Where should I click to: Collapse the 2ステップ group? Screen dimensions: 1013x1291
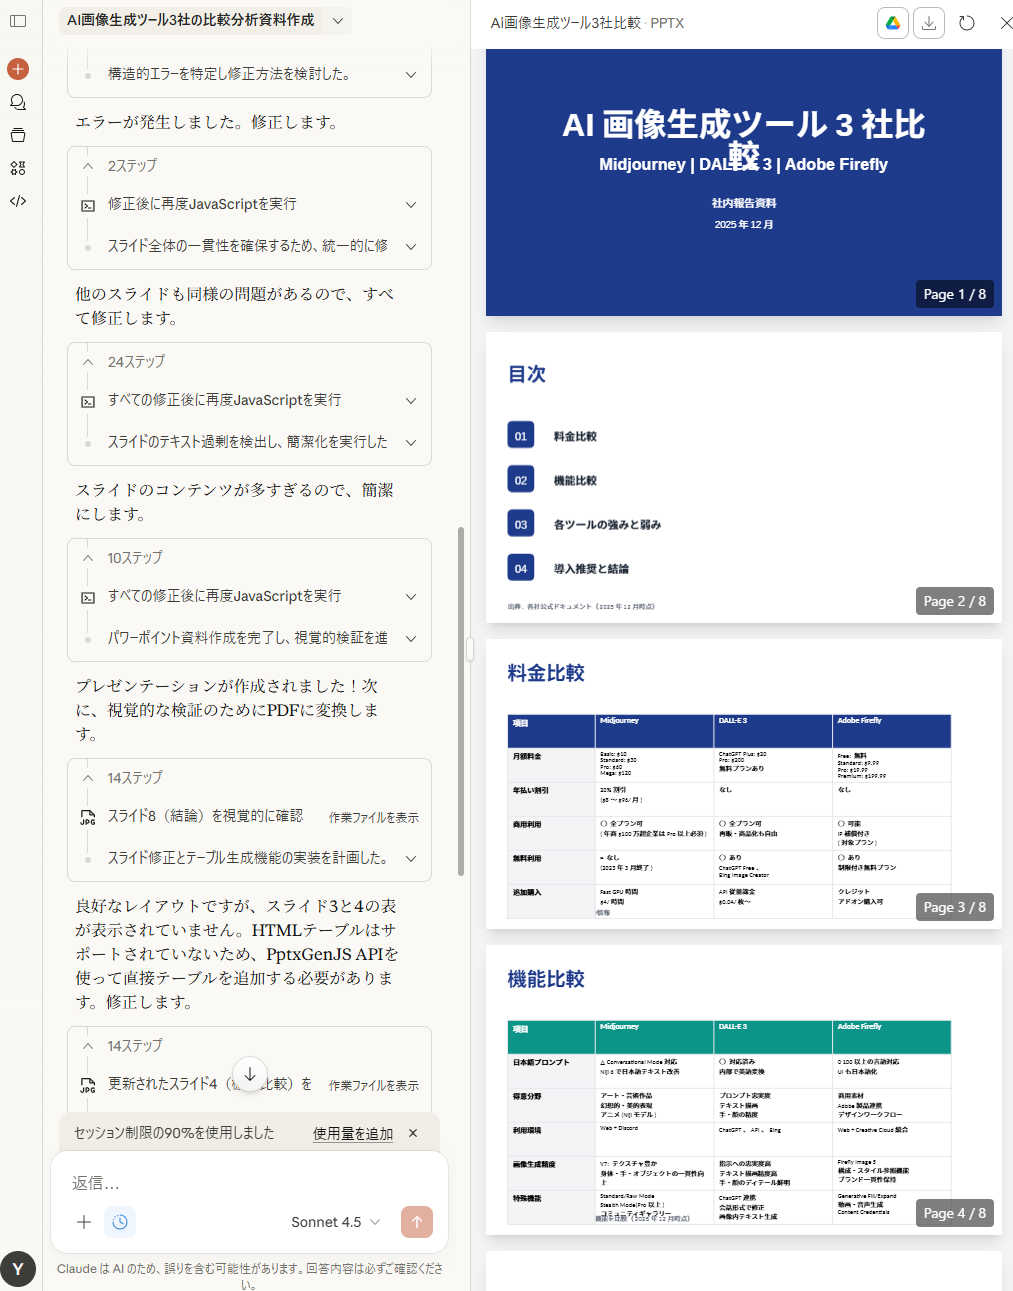pos(88,166)
